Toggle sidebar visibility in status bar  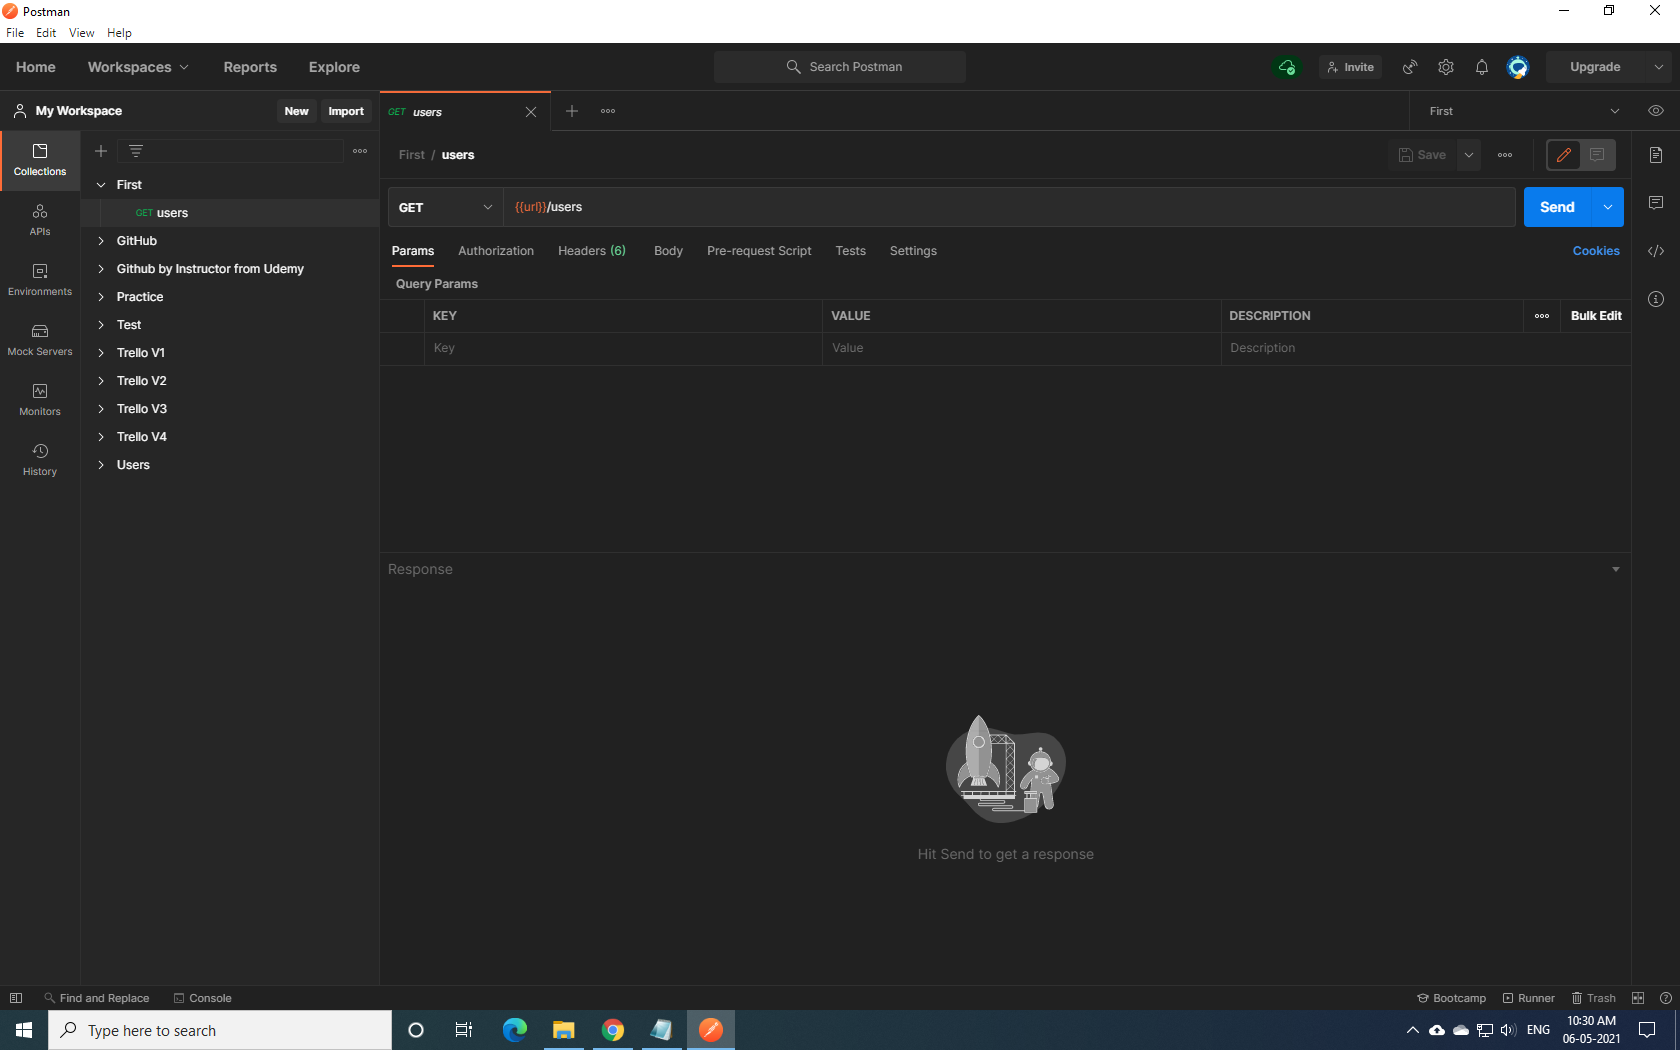coord(16,998)
